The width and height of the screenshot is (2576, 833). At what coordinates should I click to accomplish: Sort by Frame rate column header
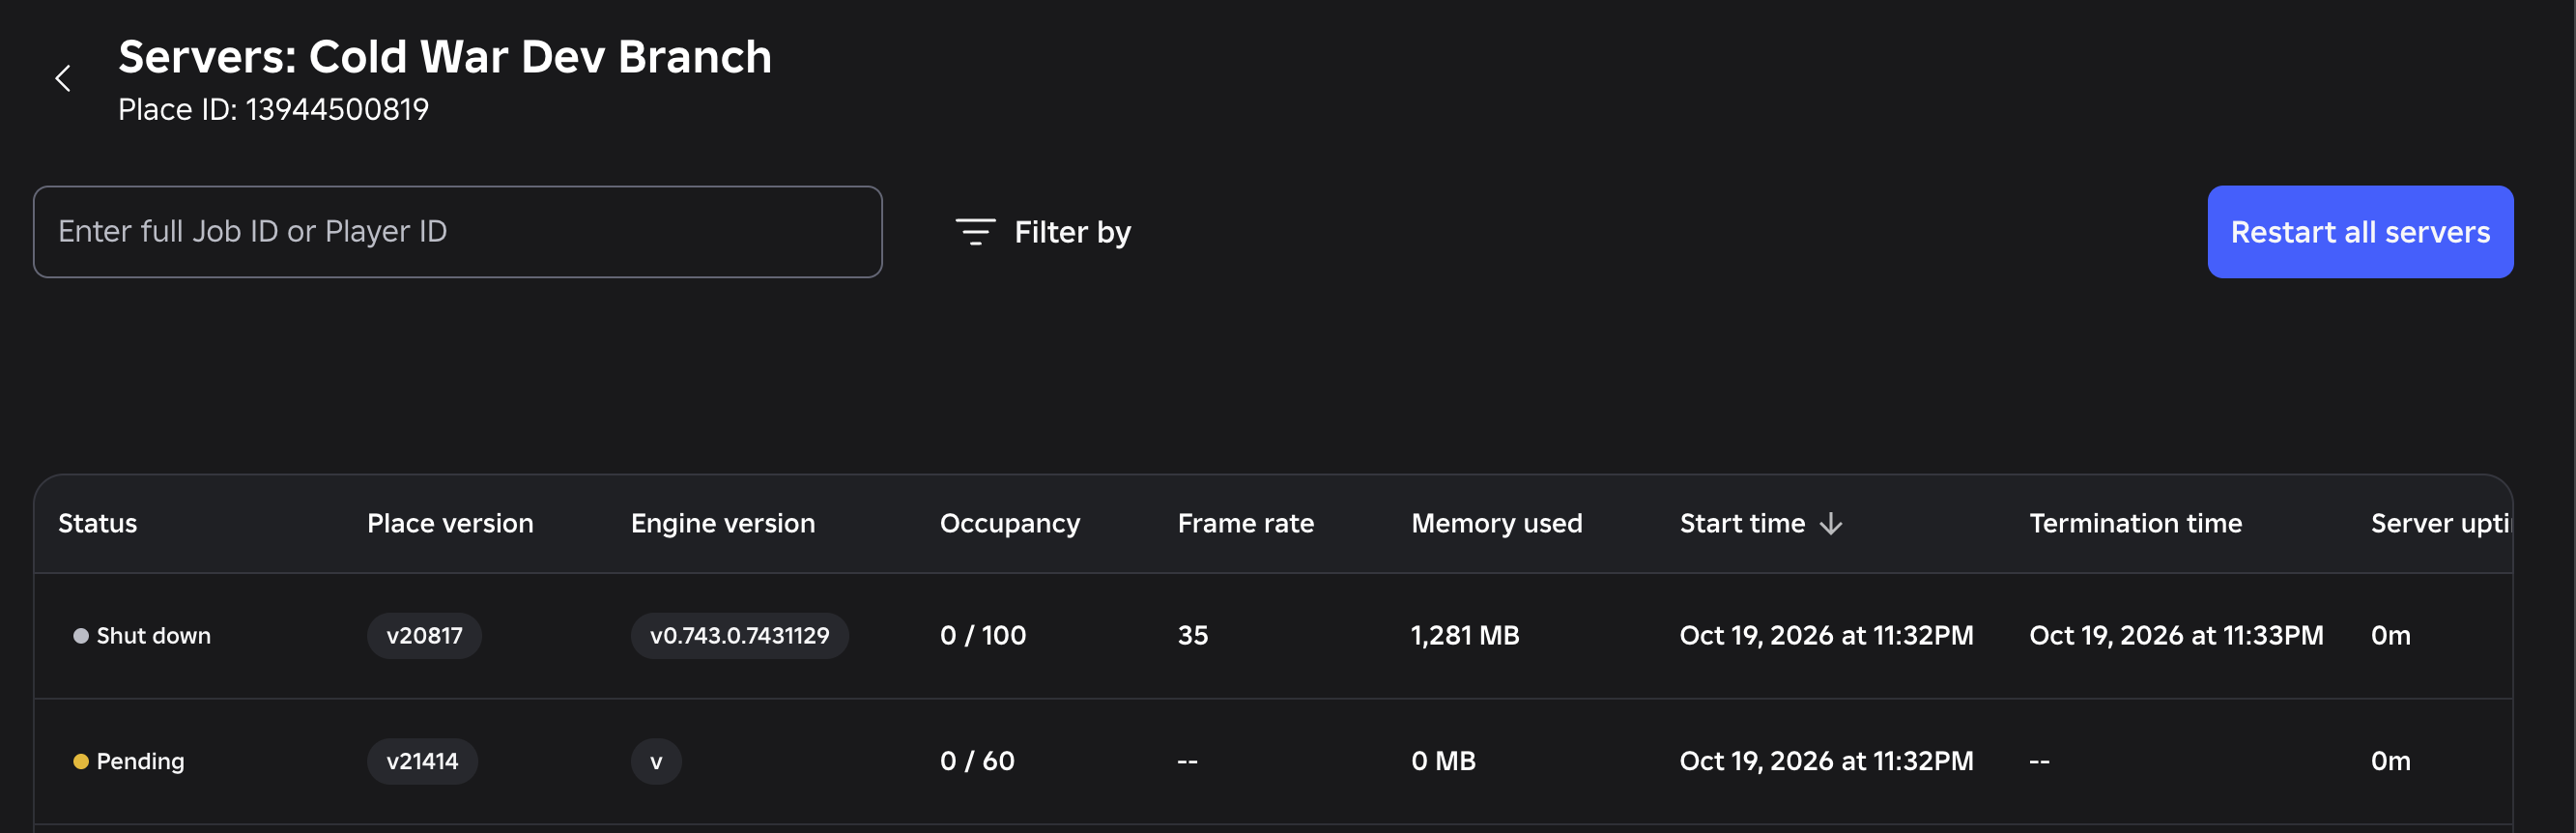point(1246,523)
